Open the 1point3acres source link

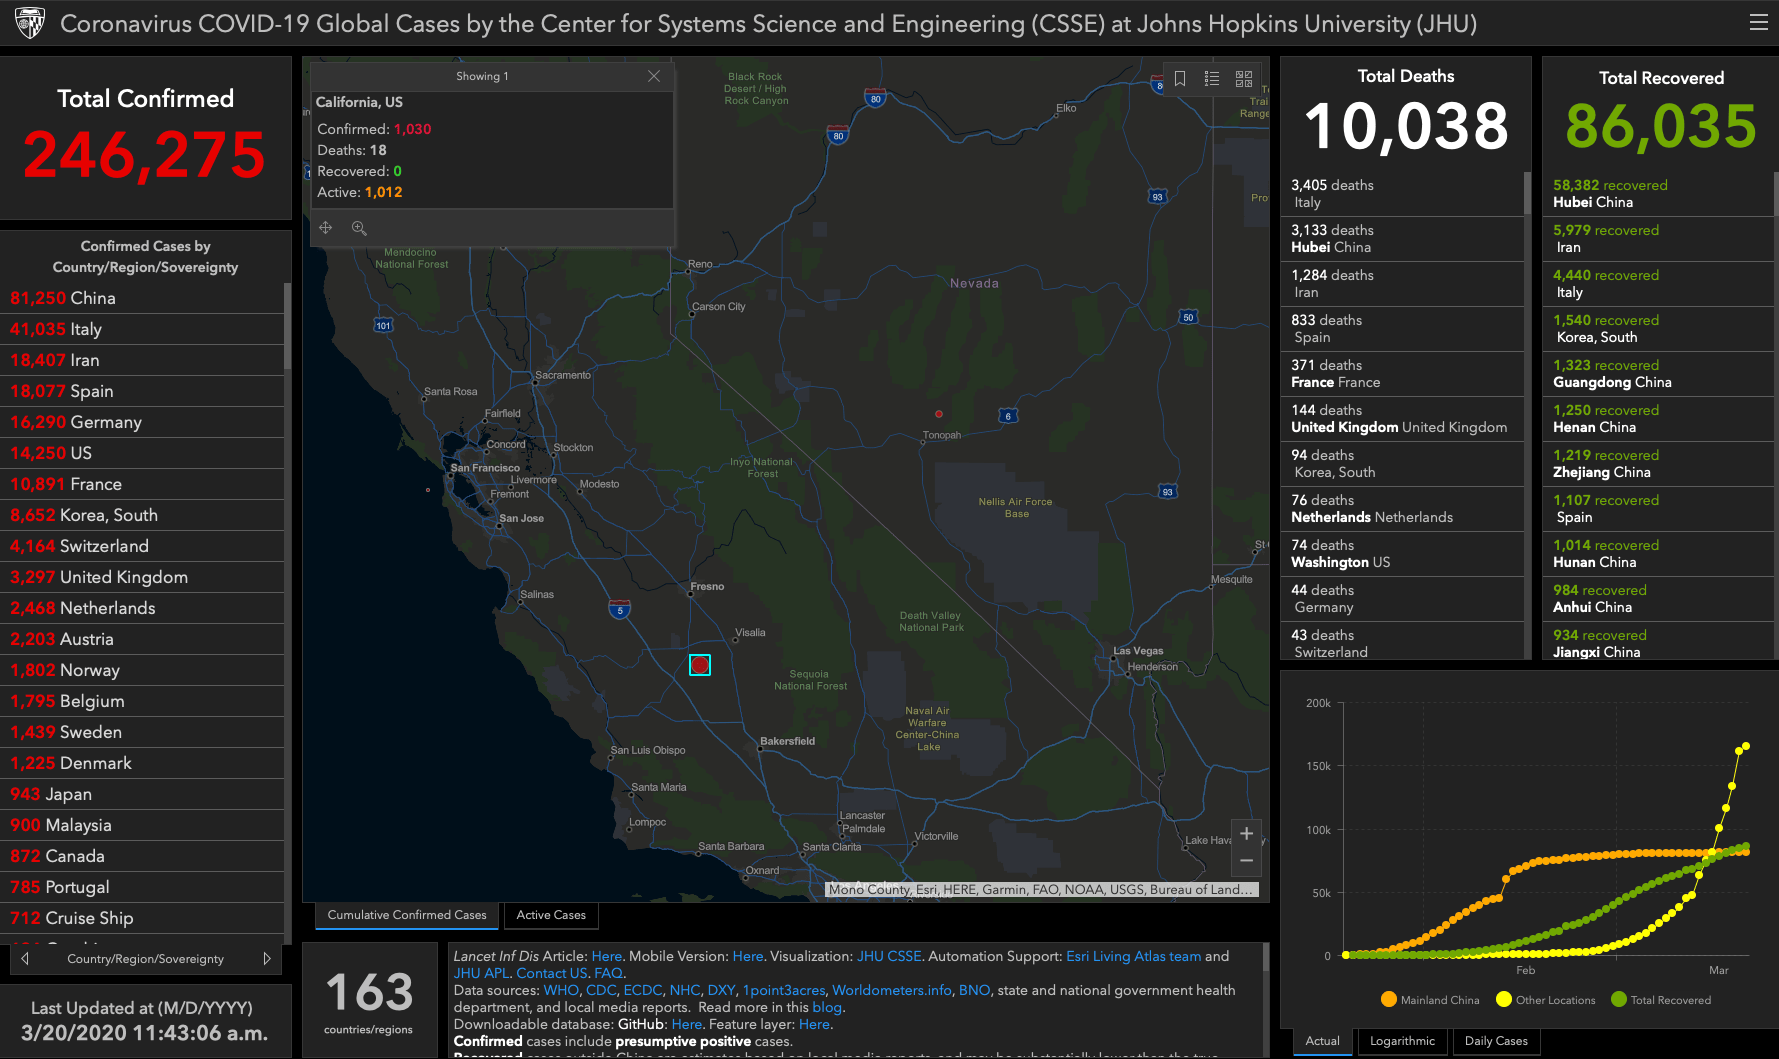tap(784, 990)
